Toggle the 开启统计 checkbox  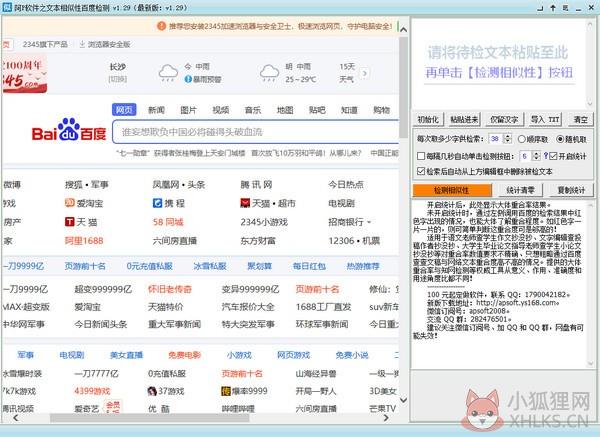click(553, 156)
